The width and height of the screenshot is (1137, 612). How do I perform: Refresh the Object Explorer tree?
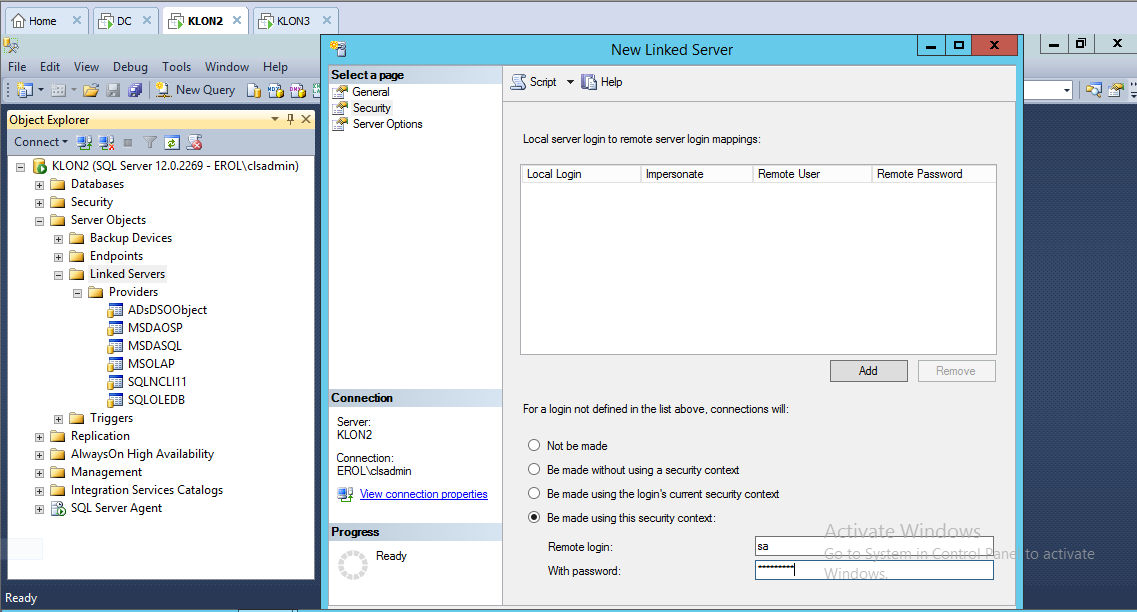172,142
